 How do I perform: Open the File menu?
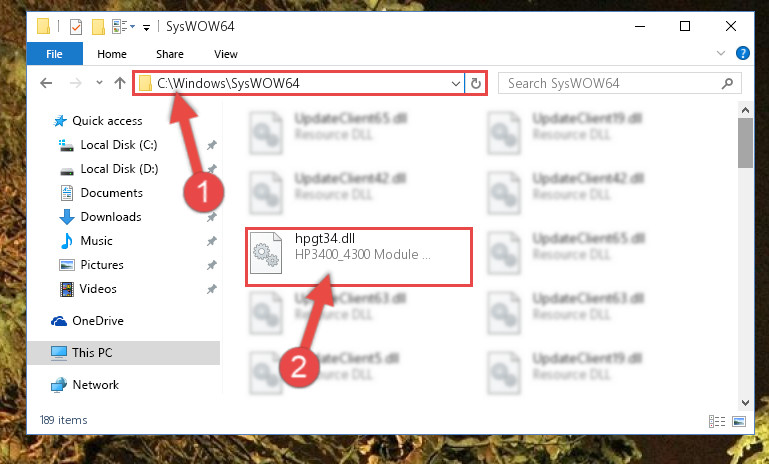[54, 54]
